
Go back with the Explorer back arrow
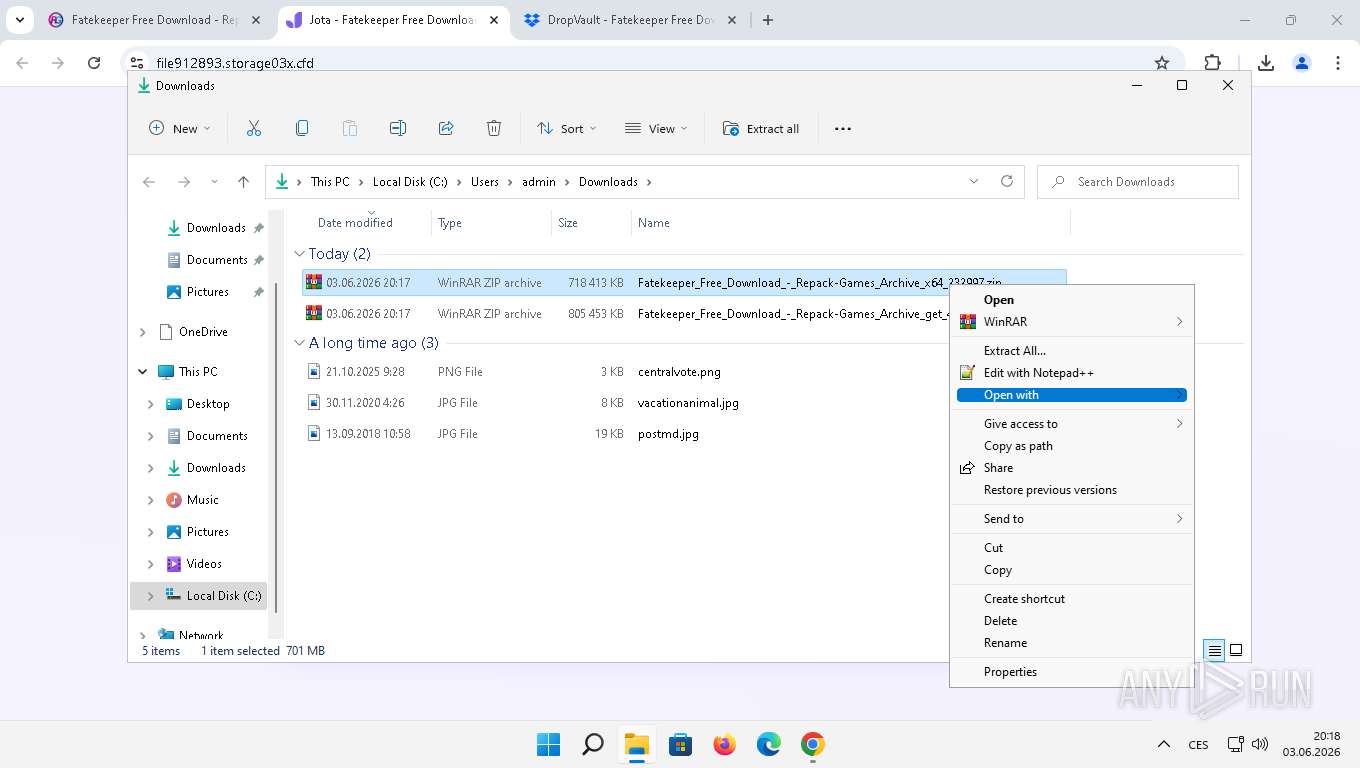tap(149, 182)
